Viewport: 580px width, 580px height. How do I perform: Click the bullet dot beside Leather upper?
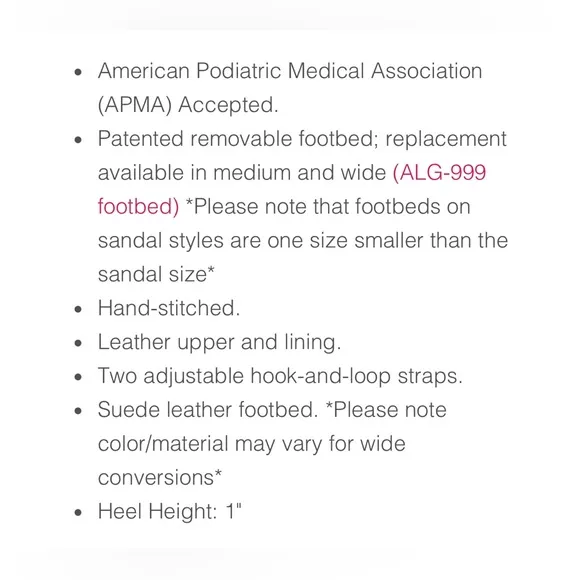tap(78, 343)
